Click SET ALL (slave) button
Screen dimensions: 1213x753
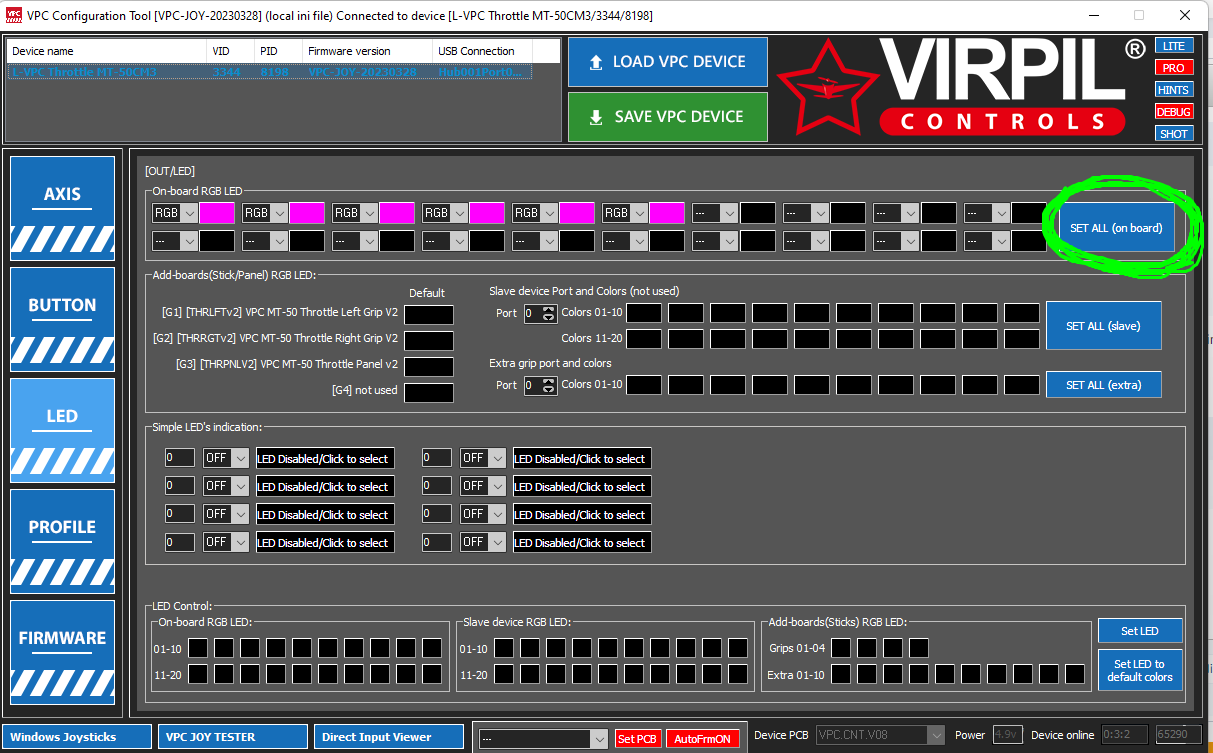pyautogui.click(x=1103, y=326)
